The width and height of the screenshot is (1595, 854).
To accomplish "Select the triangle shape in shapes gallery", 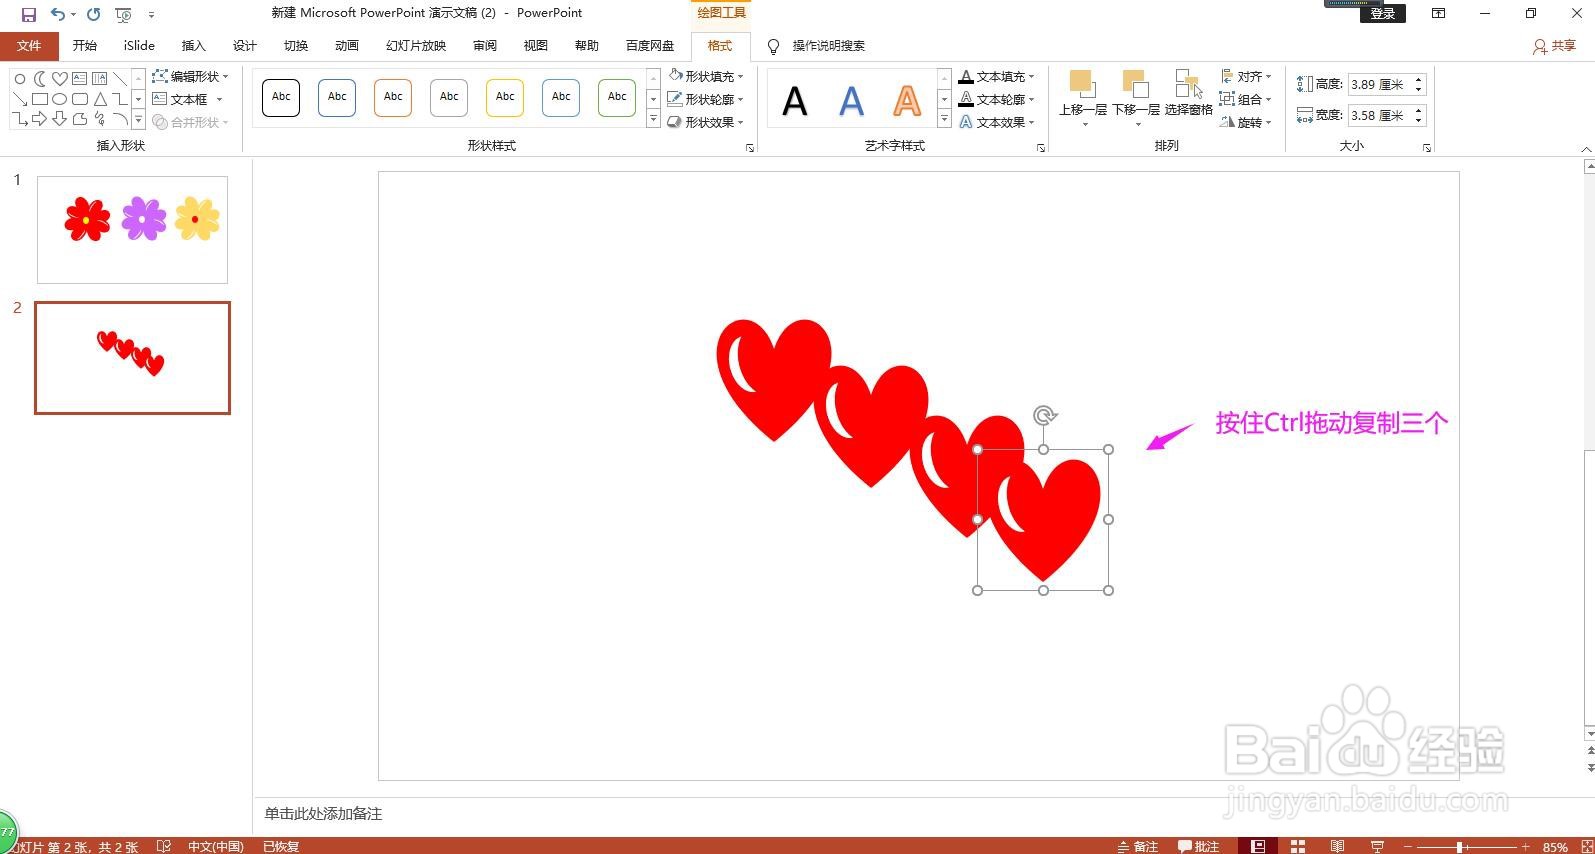I will coord(100,99).
